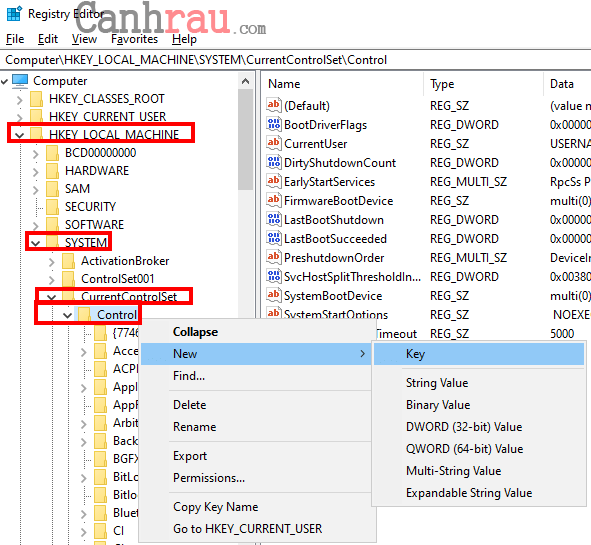Click the folder icon beside SAM

pos(52,188)
